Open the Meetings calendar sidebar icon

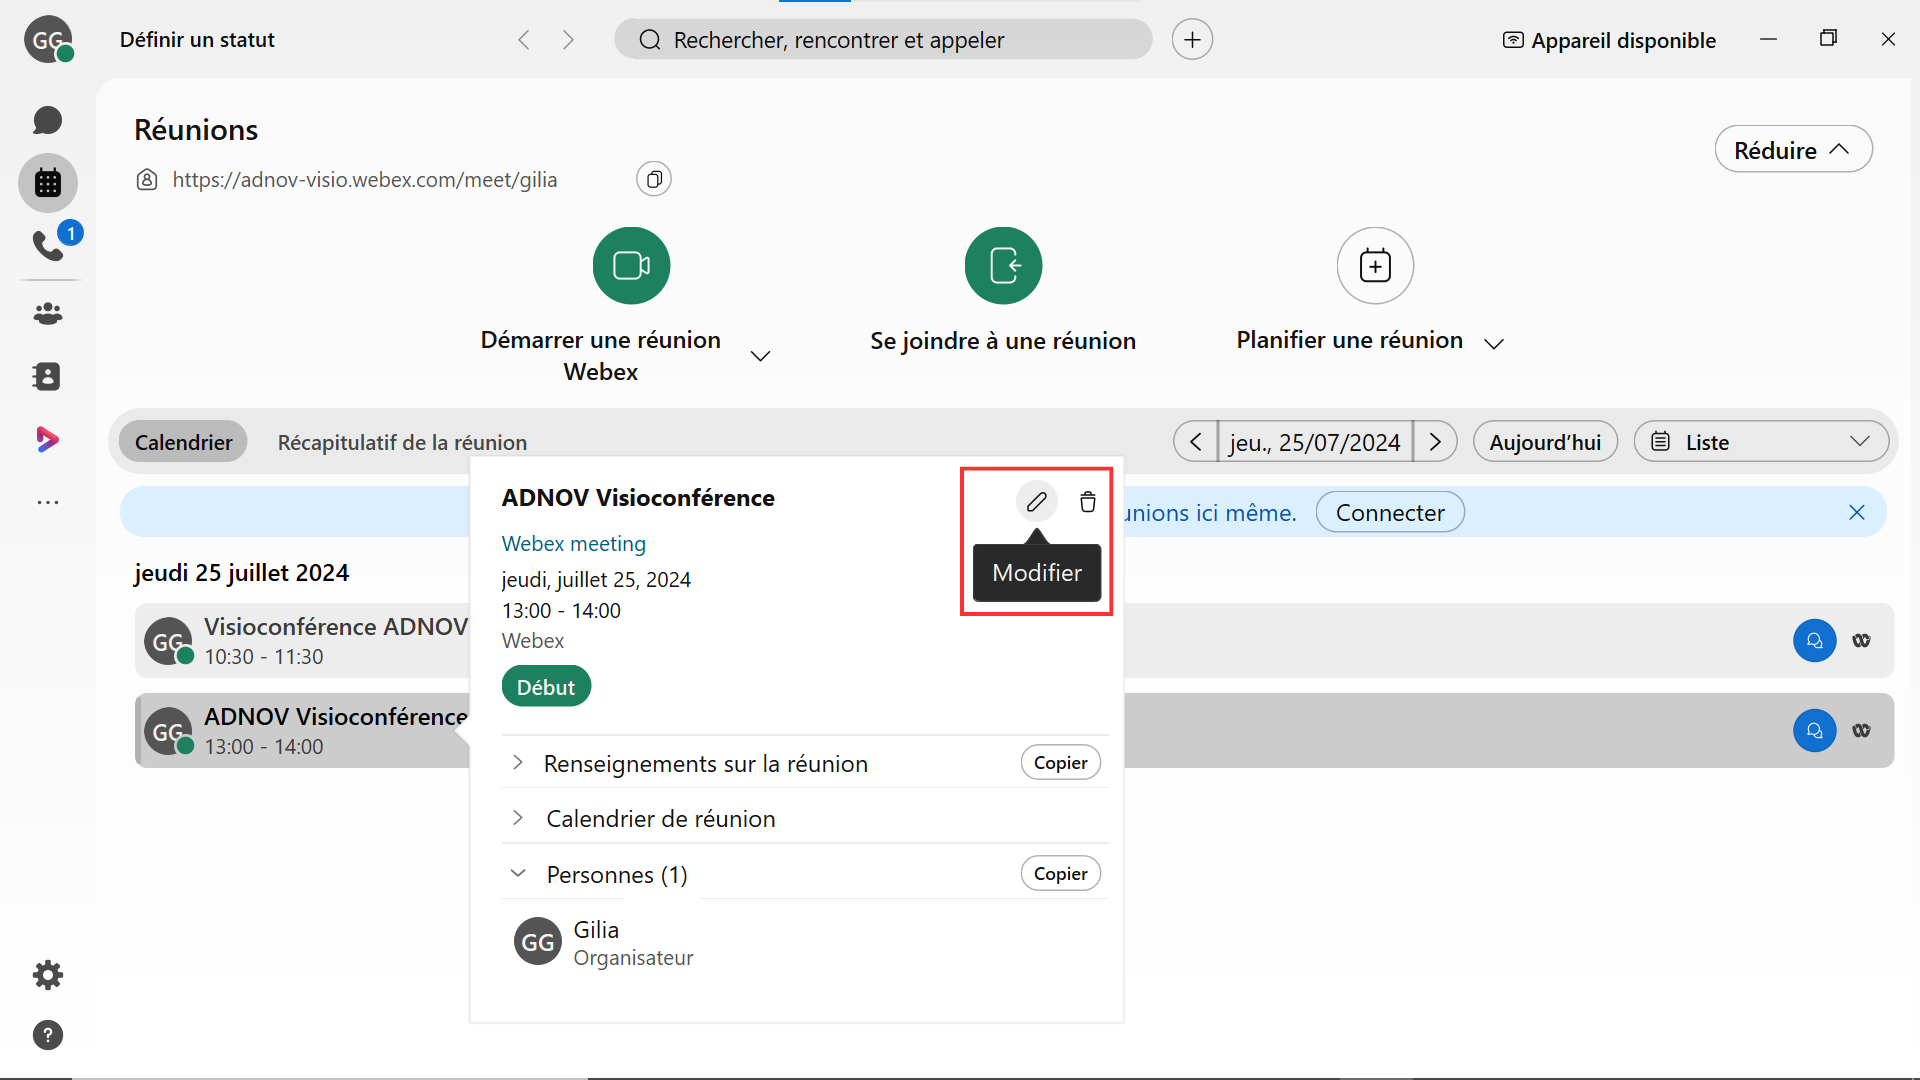(47, 183)
